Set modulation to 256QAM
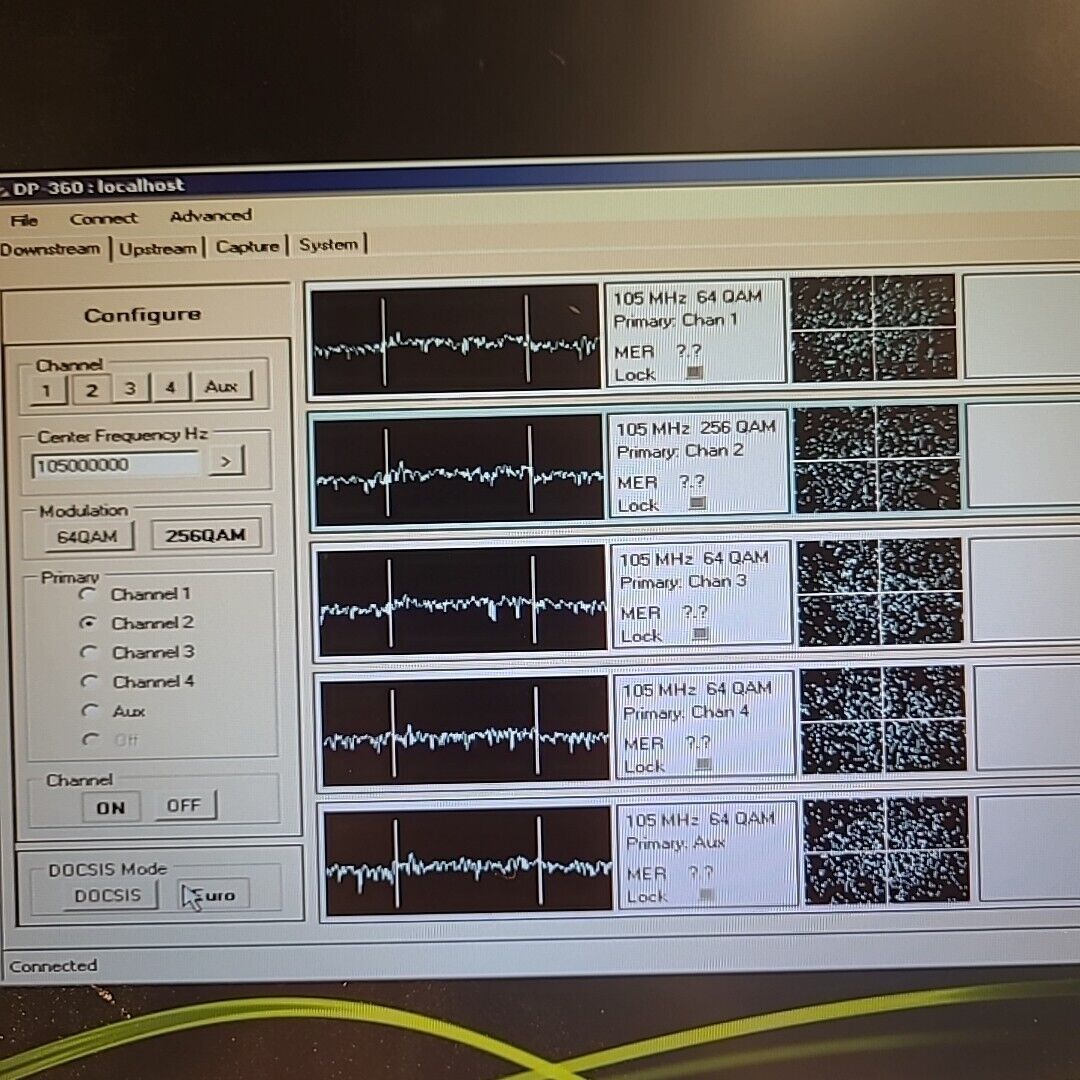 [205, 534]
